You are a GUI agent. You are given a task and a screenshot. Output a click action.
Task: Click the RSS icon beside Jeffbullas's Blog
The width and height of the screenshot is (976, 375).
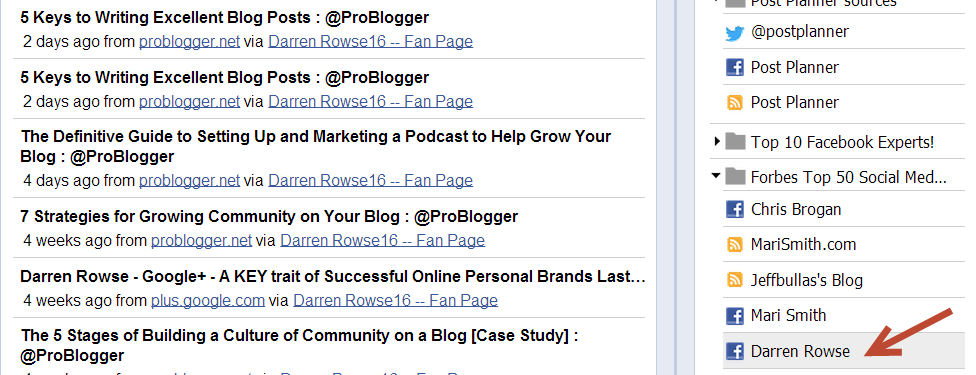pyautogui.click(x=735, y=280)
